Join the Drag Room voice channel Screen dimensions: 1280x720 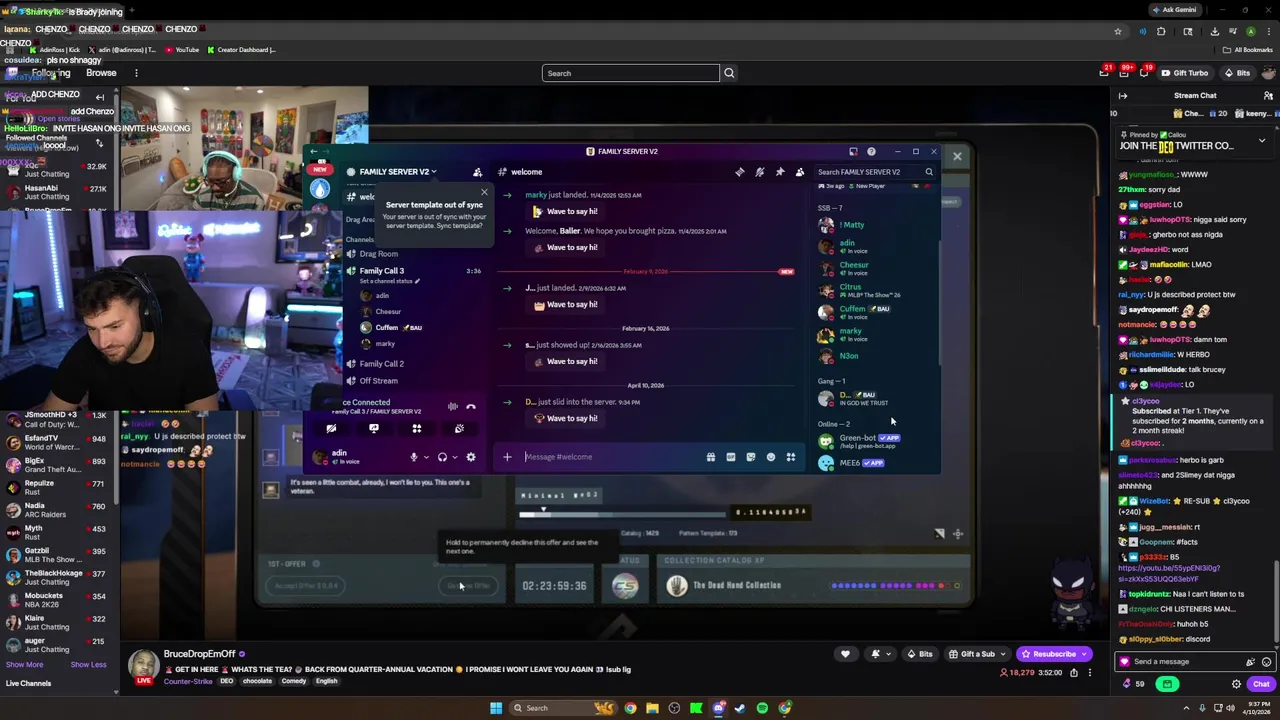378,254
